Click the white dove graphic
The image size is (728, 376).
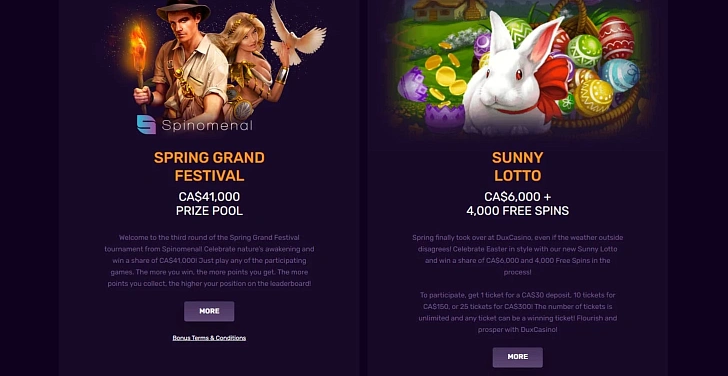(x=298, y=32)
